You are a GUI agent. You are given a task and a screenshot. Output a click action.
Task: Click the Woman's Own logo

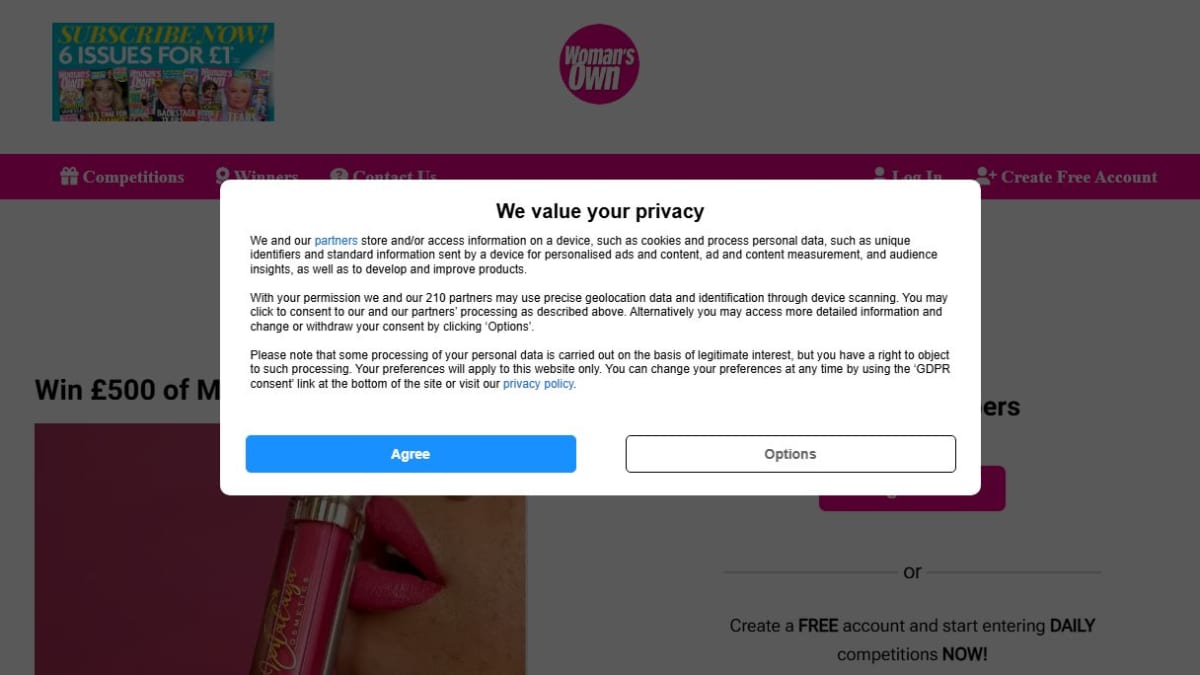point(599,64)
